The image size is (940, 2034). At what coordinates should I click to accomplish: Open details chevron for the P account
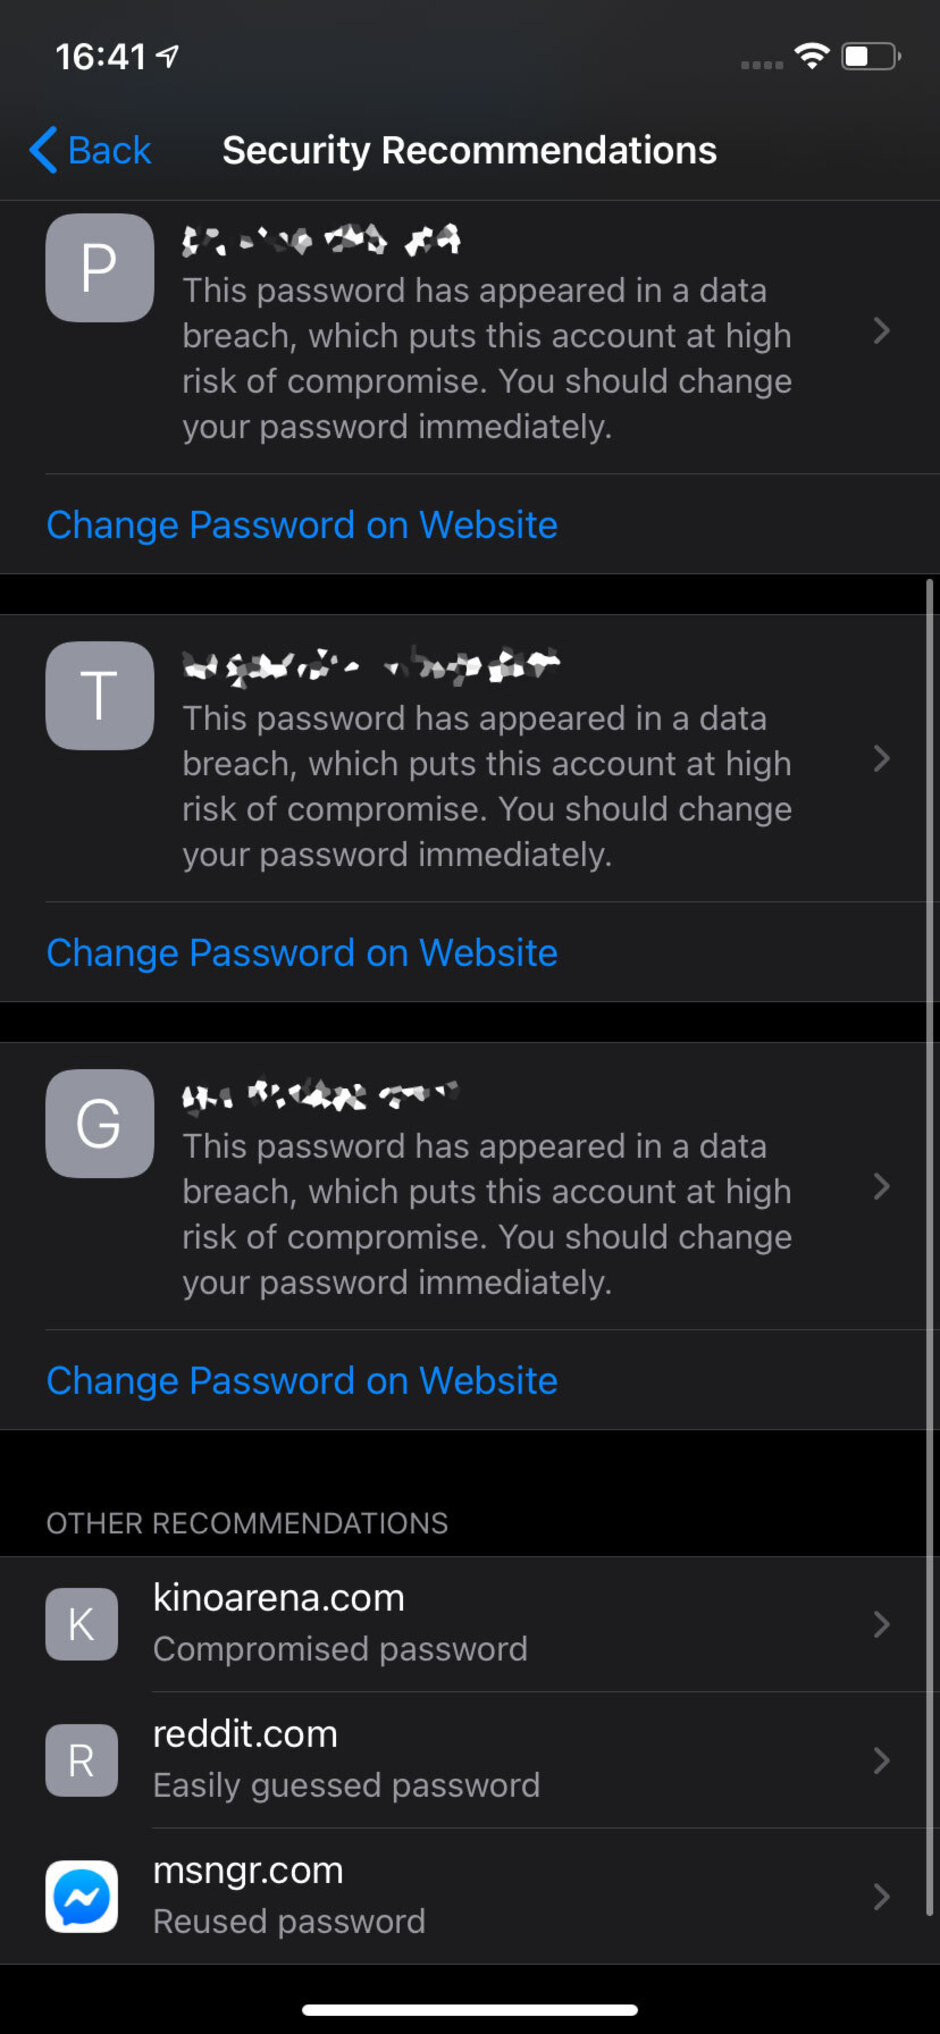881,331
